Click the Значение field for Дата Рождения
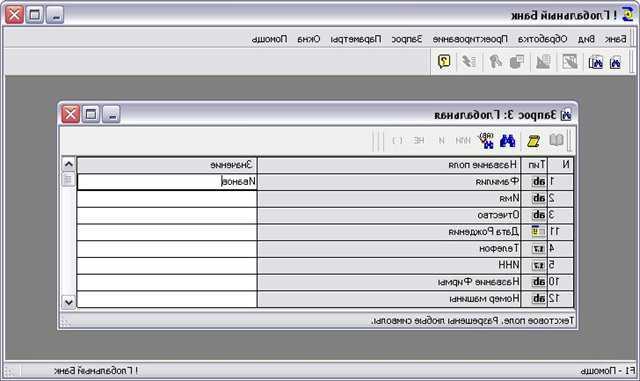This screenshot has width=640, height=381. [167, 232]
